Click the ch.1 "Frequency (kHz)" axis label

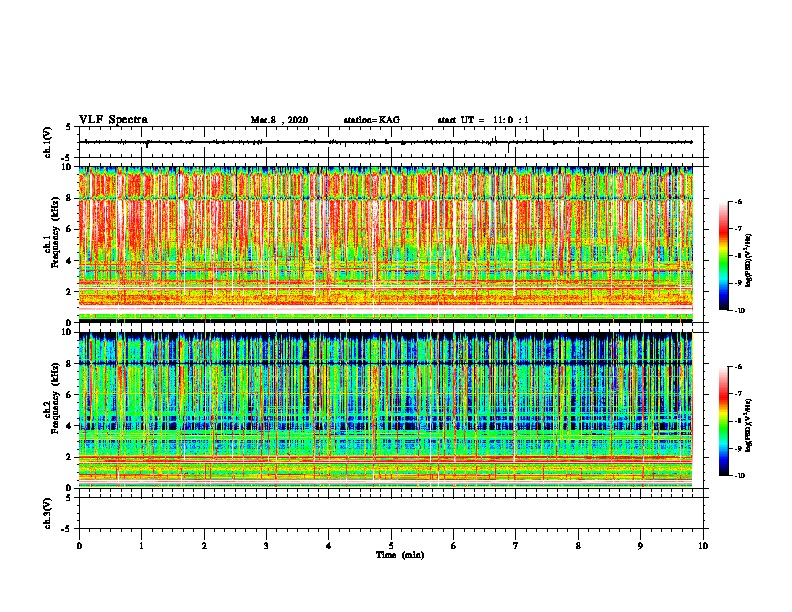pyautogui.click(x=55, y=233)
